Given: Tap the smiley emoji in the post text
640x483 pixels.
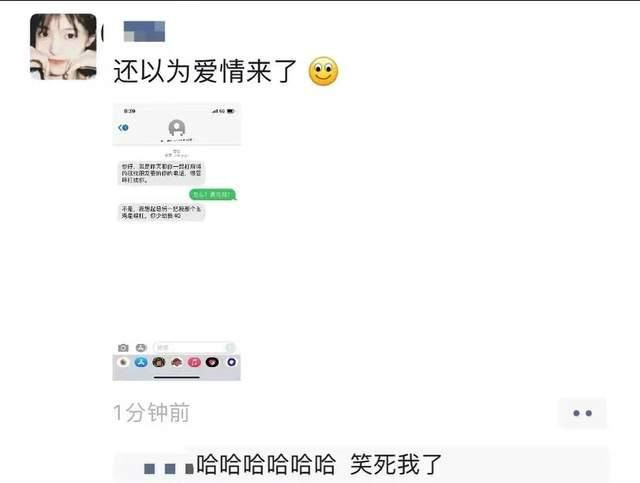Looking at the screenshot, I should (323, 71).
